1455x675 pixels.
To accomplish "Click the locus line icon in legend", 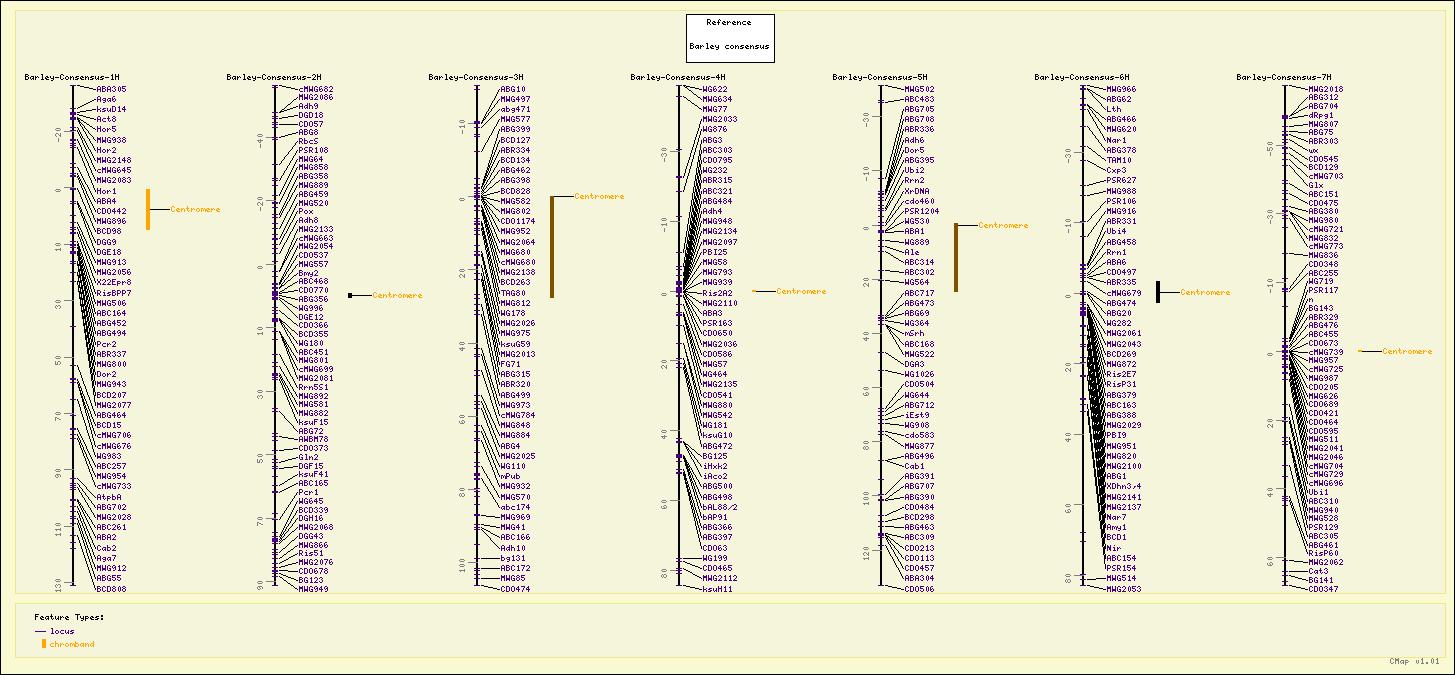I will coord(40,631).
